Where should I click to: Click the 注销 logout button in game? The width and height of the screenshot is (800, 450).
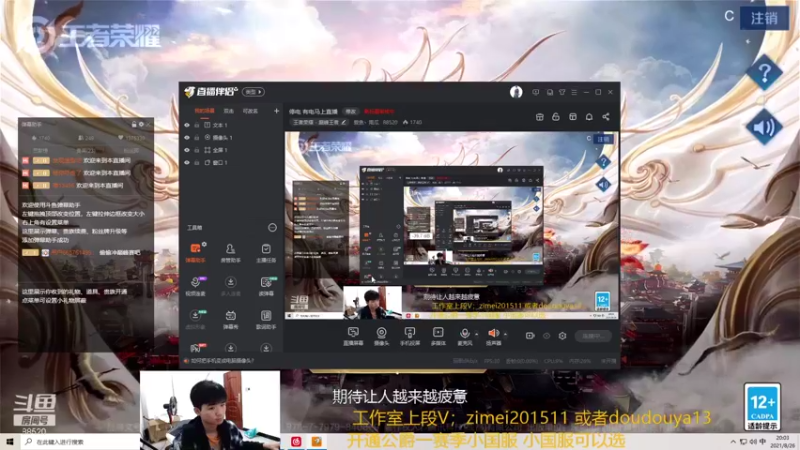pos(764,18)
